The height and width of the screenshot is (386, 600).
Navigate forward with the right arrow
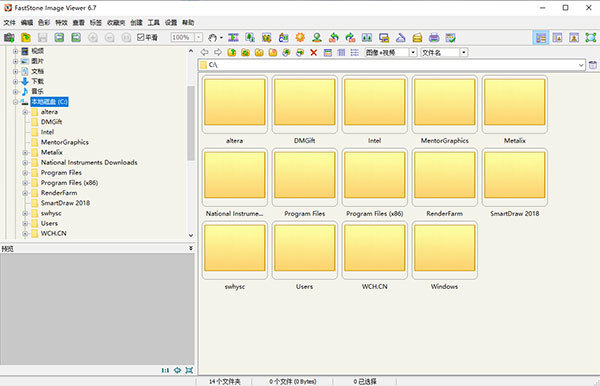[218, 52]
